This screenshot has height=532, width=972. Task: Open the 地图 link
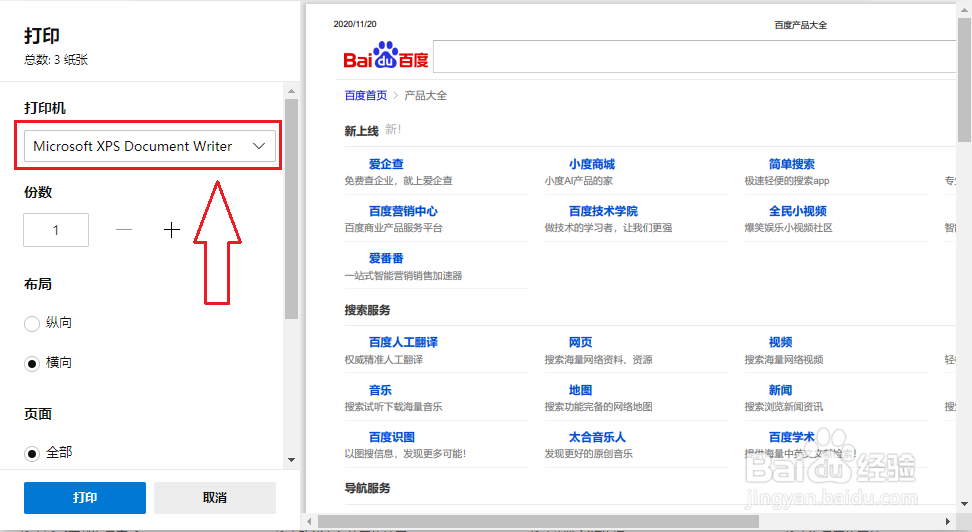580,390
